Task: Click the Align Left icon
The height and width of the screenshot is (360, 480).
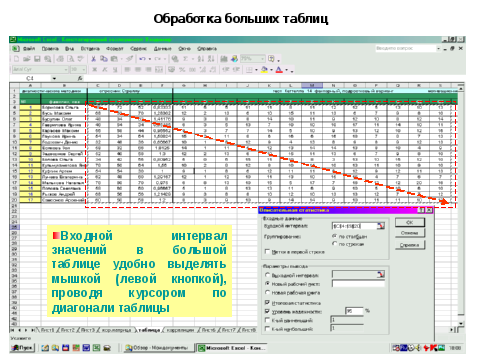Action: tap(127, 69)
